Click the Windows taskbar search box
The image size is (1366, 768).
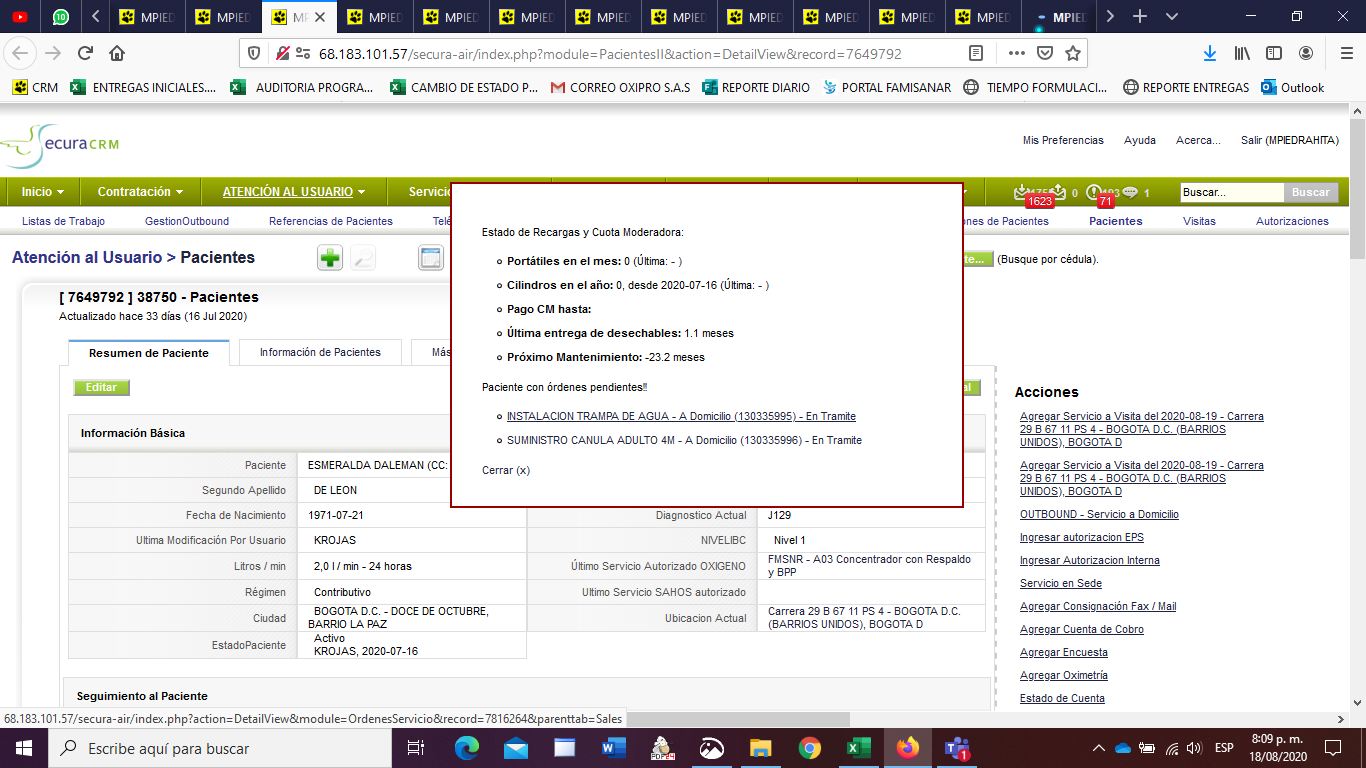pyautogui.click(x=220, y=748)
